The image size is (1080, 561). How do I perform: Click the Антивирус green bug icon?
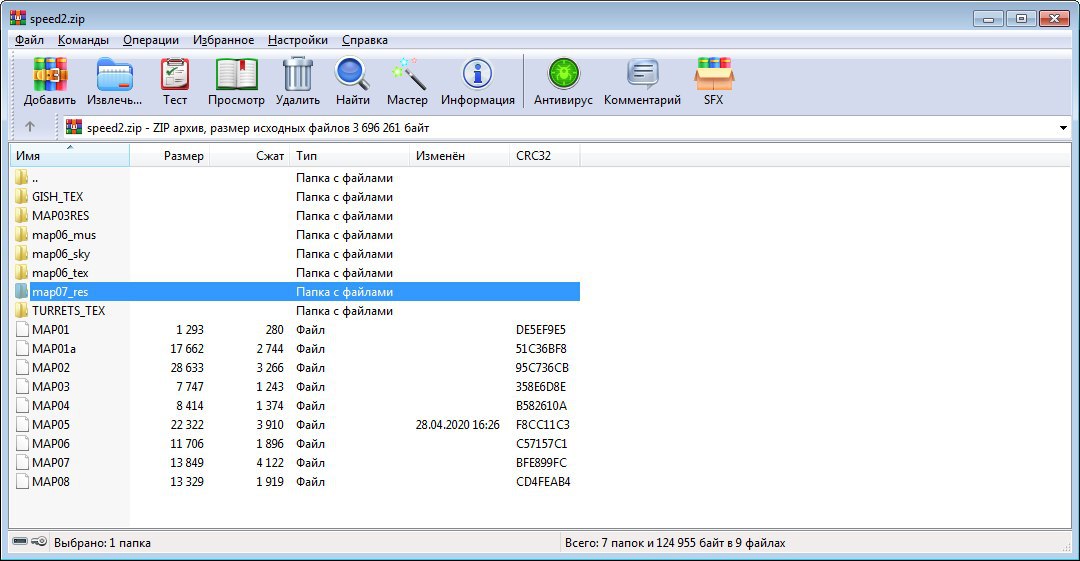563,74
